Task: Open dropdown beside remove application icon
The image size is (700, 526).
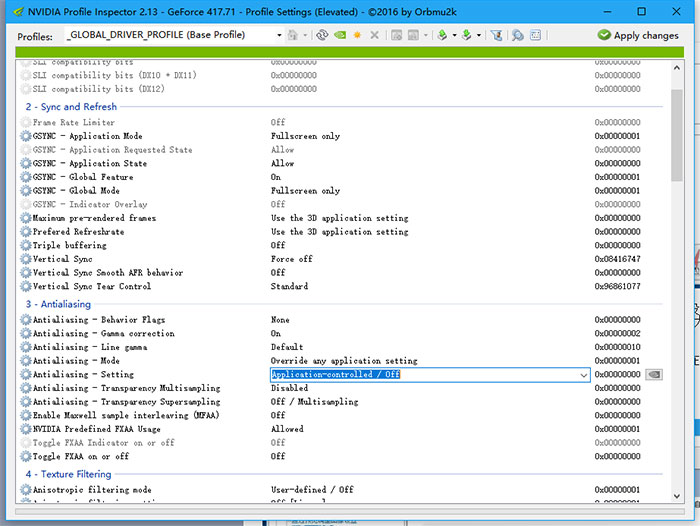Action: [425, 35]
